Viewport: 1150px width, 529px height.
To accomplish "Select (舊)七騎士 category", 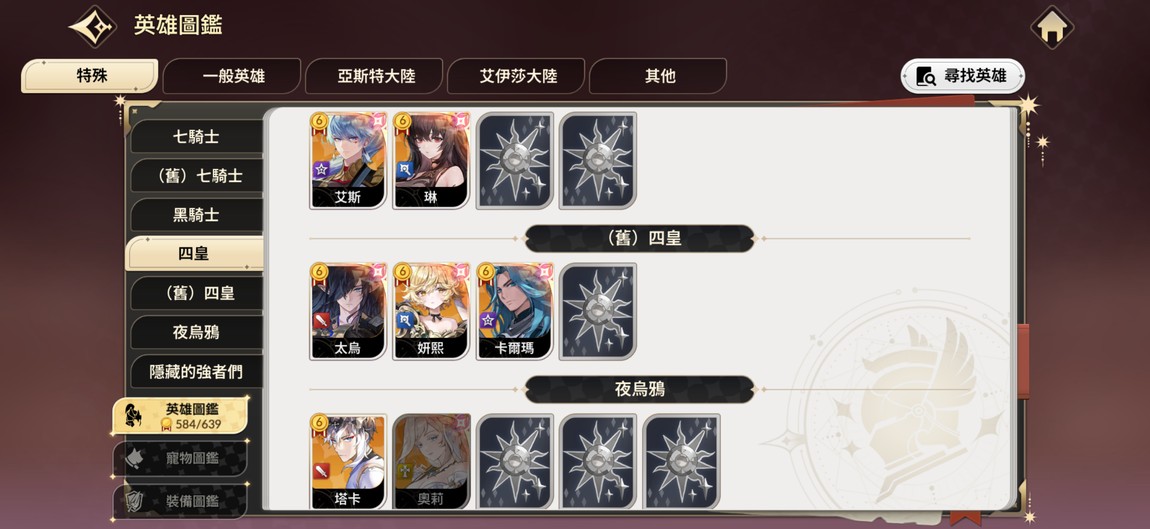I will click(196, 176).
